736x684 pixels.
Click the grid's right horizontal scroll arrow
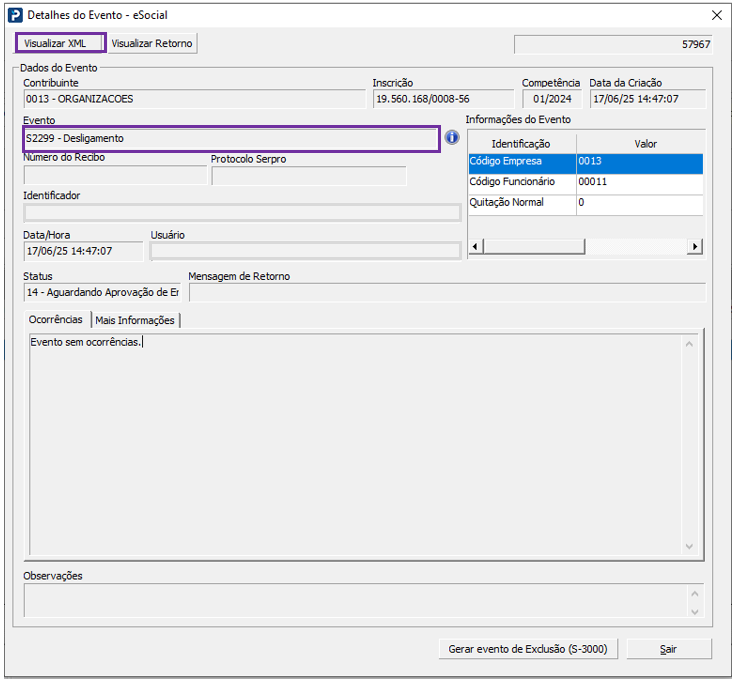pos(695,246)
